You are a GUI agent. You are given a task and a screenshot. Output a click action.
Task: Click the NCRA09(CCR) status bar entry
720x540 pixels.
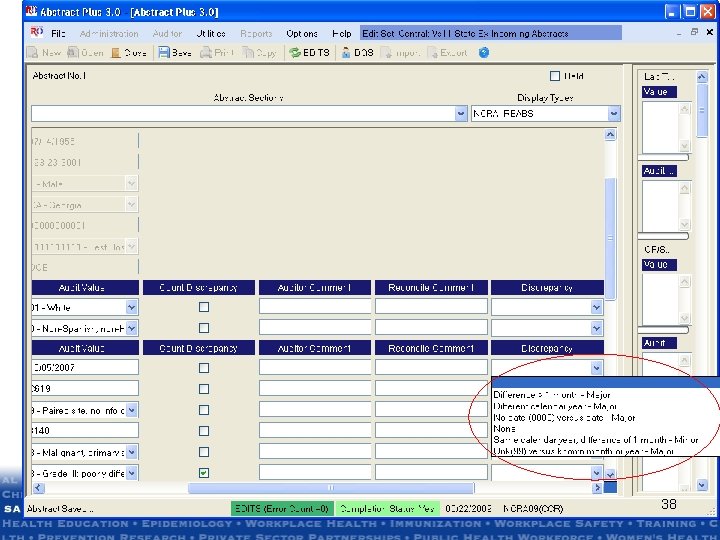point(533,508)
